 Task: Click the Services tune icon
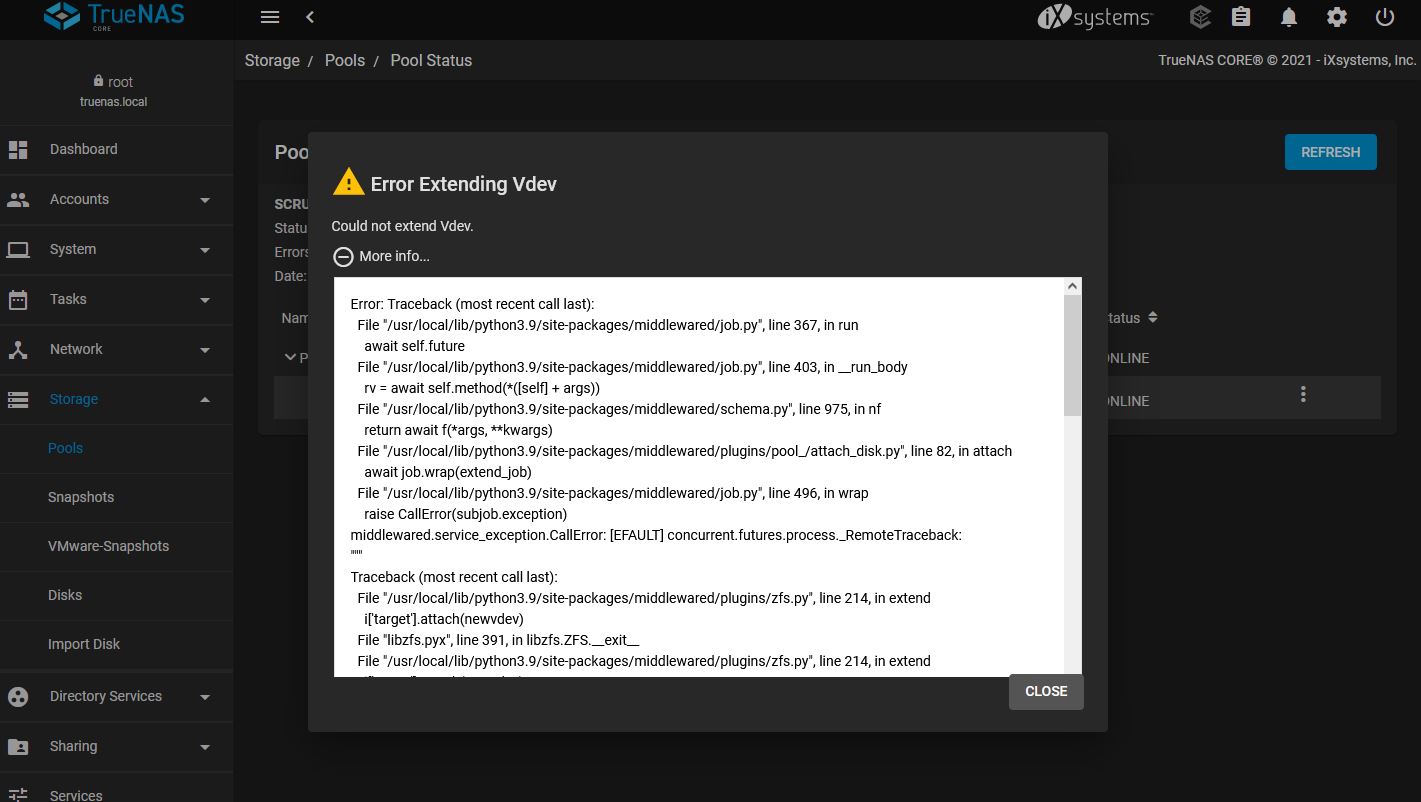point(18,795)
